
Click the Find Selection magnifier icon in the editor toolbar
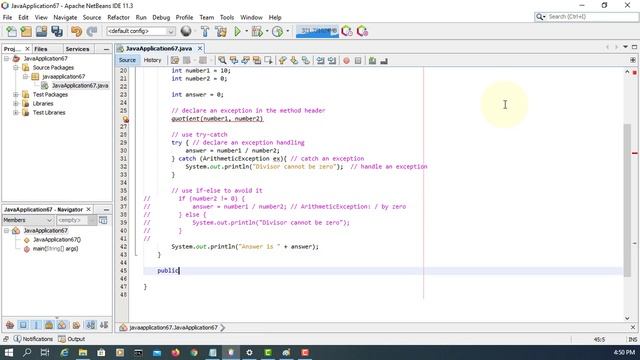(x=222, y=60)
